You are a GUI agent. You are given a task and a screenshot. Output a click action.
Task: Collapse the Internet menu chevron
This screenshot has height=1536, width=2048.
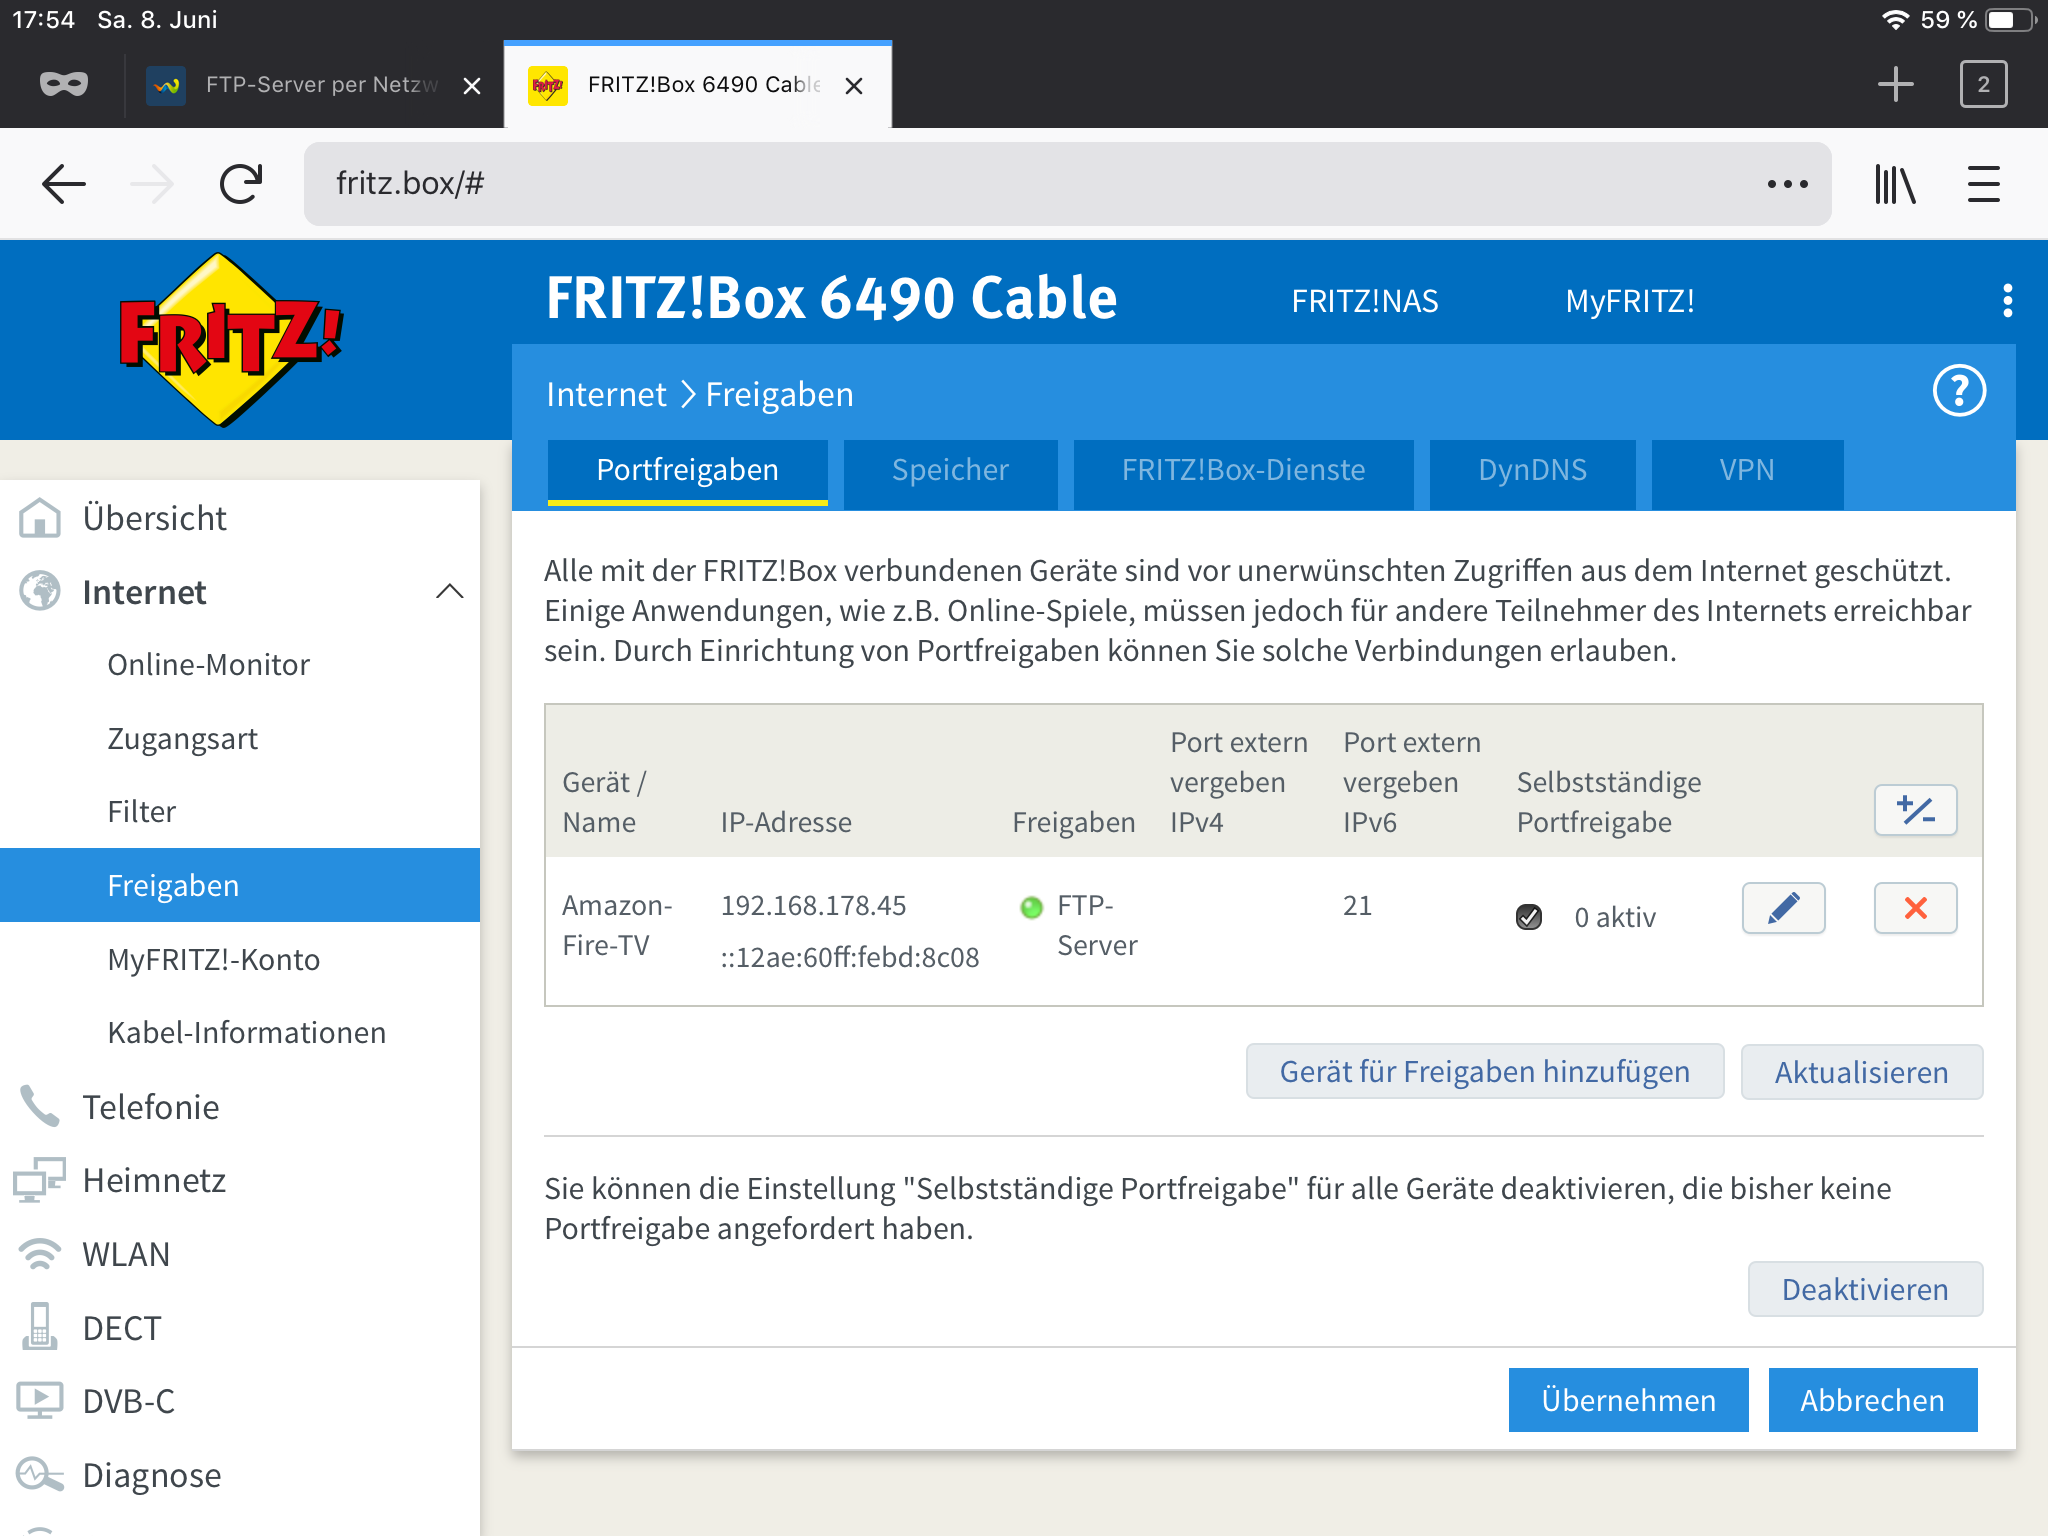(450, 591)
